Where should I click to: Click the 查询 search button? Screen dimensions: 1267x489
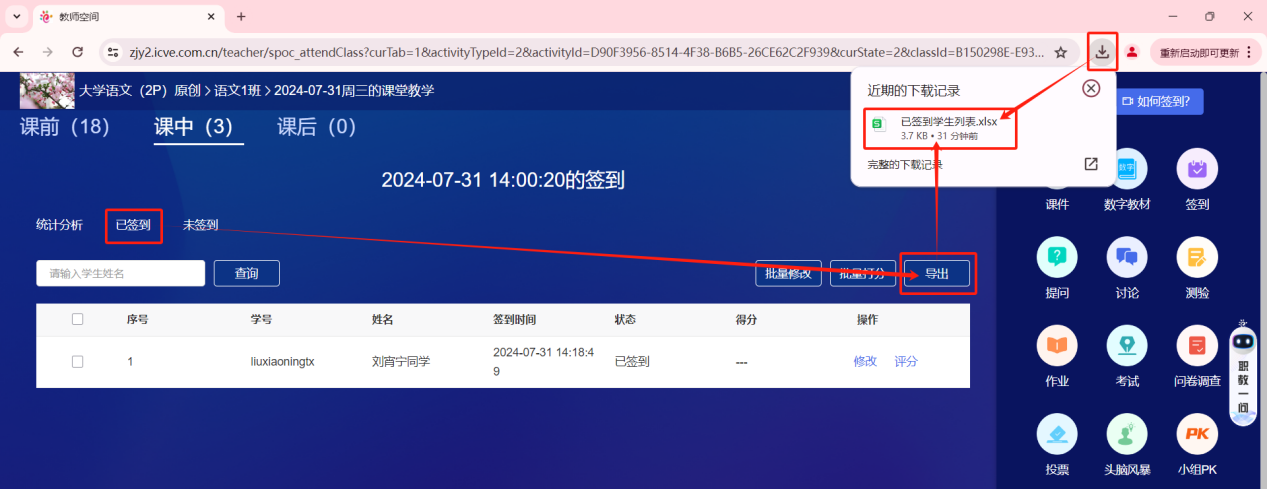(246, 273)
